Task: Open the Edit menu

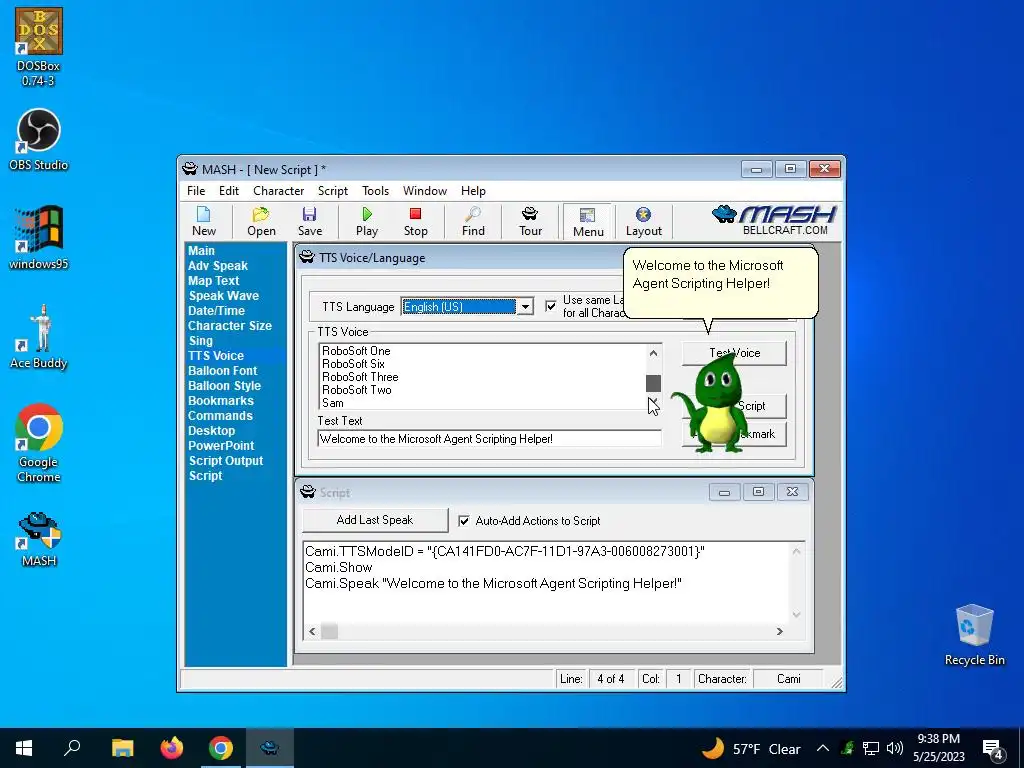Action: 229,191
